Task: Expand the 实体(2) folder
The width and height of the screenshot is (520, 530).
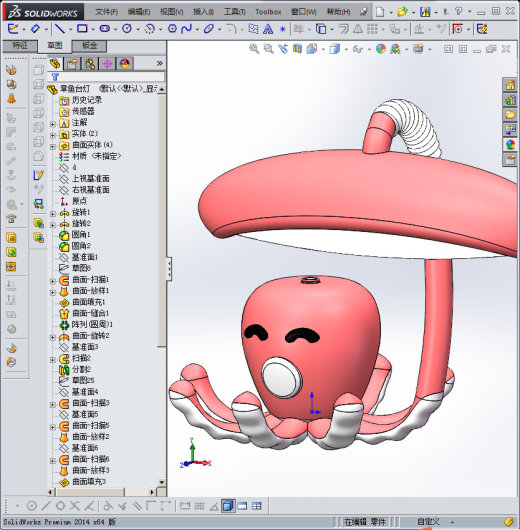Action: pos(53,135)
